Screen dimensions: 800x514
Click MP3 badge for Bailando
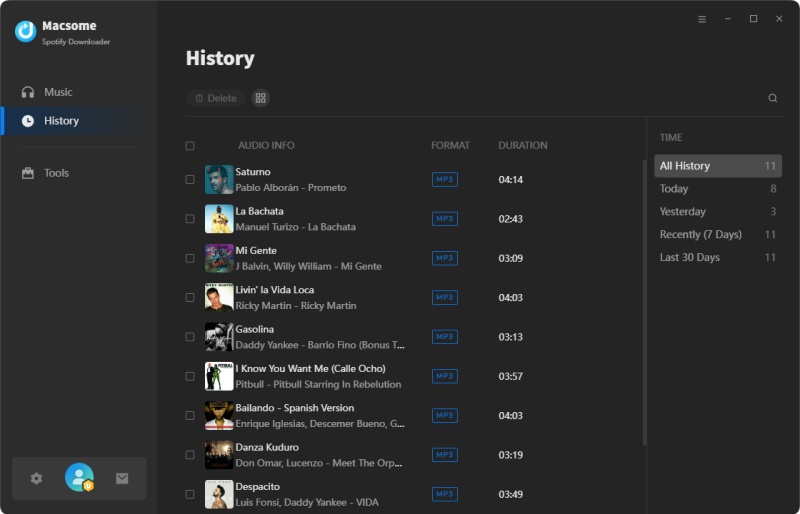point(444,415)
